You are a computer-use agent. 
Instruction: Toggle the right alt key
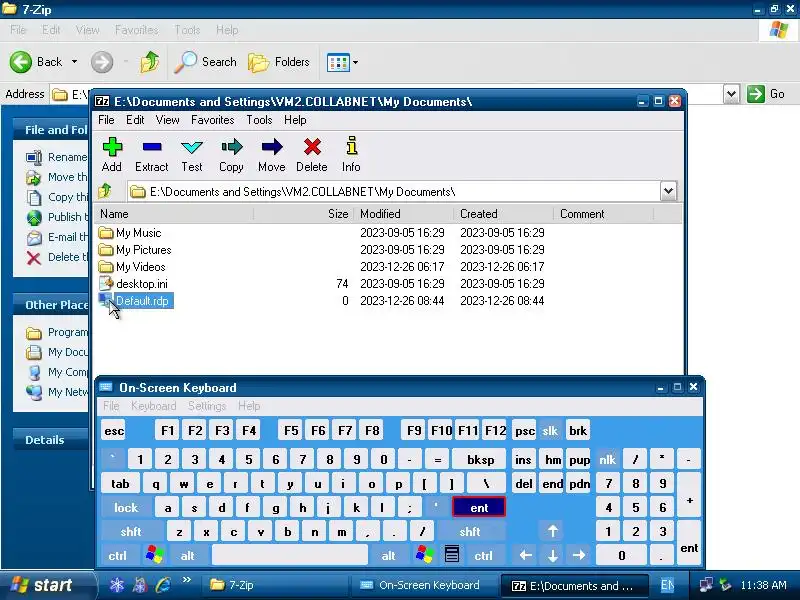click(x=389, y=555)
